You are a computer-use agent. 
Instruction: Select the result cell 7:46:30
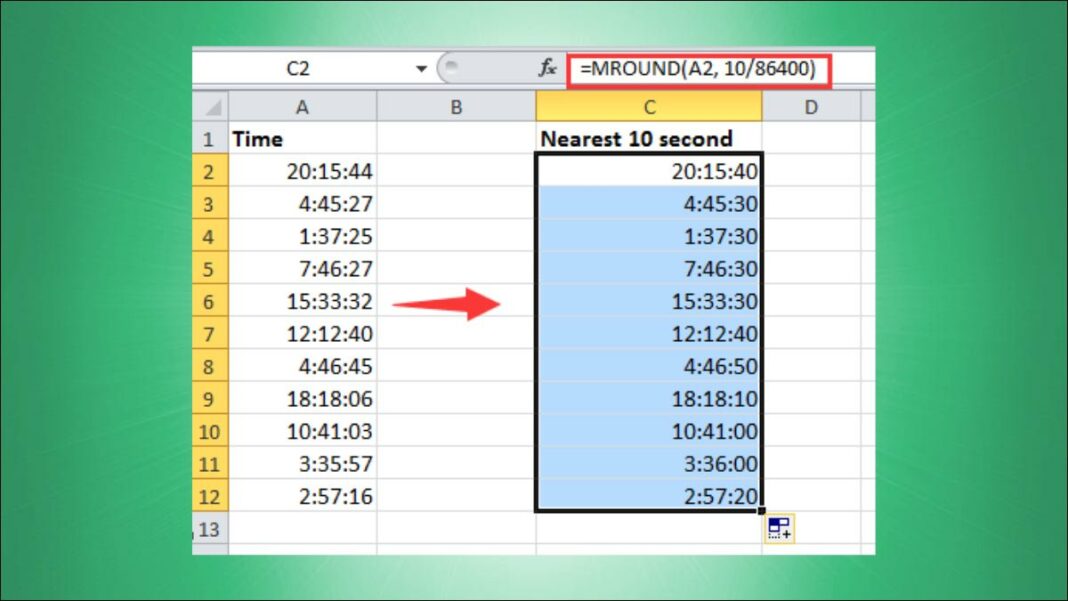coord(649,269)
